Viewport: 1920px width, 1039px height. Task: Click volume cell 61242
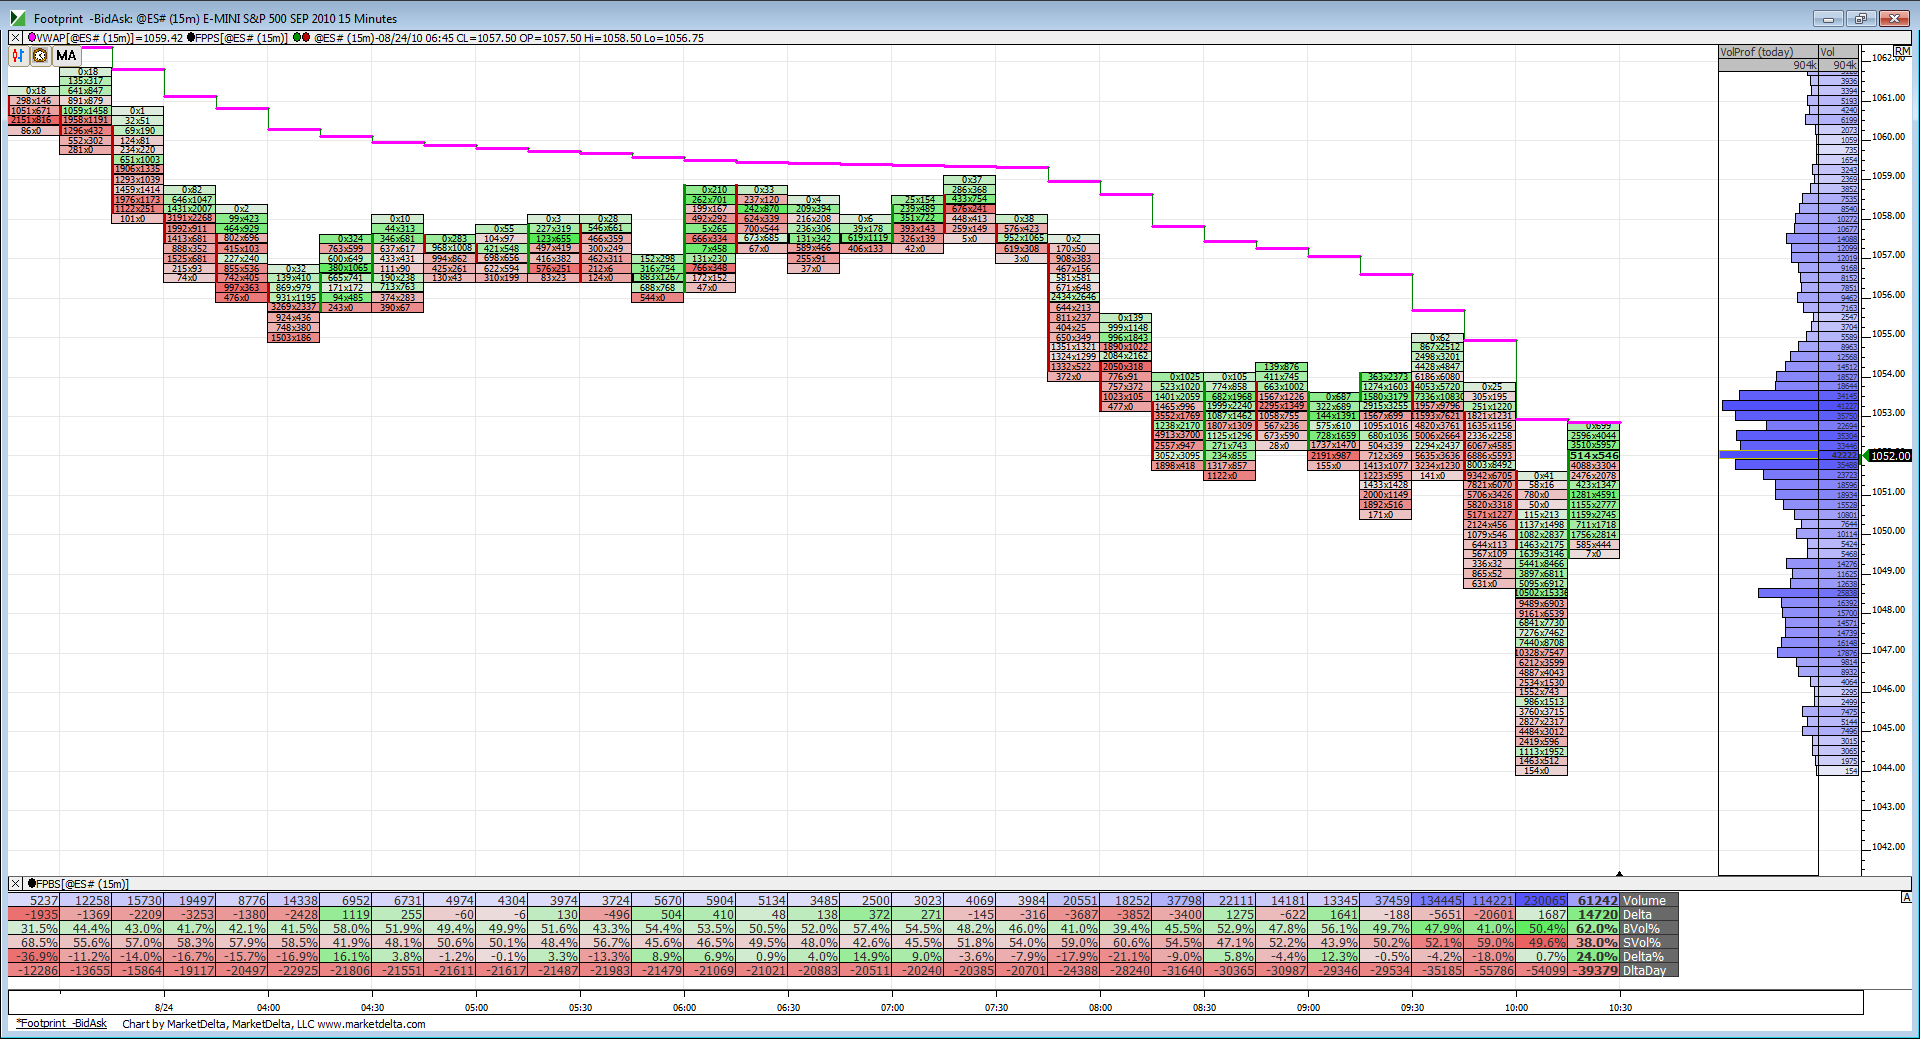(1595, 901)
